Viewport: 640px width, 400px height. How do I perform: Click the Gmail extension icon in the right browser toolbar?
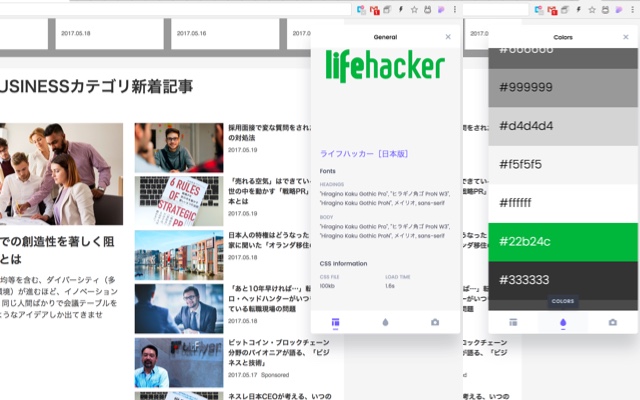pyautogui.click(x=552, y=10)
